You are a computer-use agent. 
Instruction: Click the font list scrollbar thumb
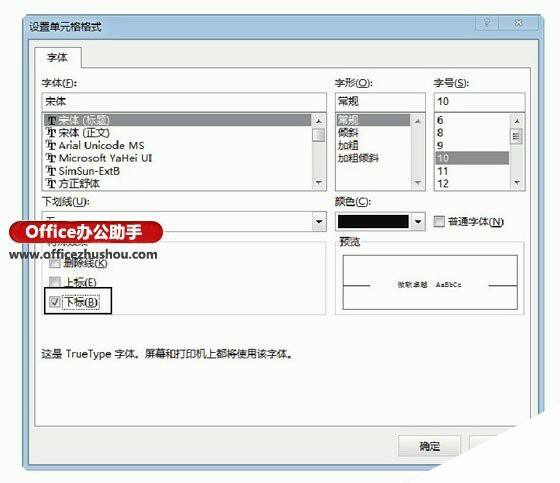click(319, 135)
